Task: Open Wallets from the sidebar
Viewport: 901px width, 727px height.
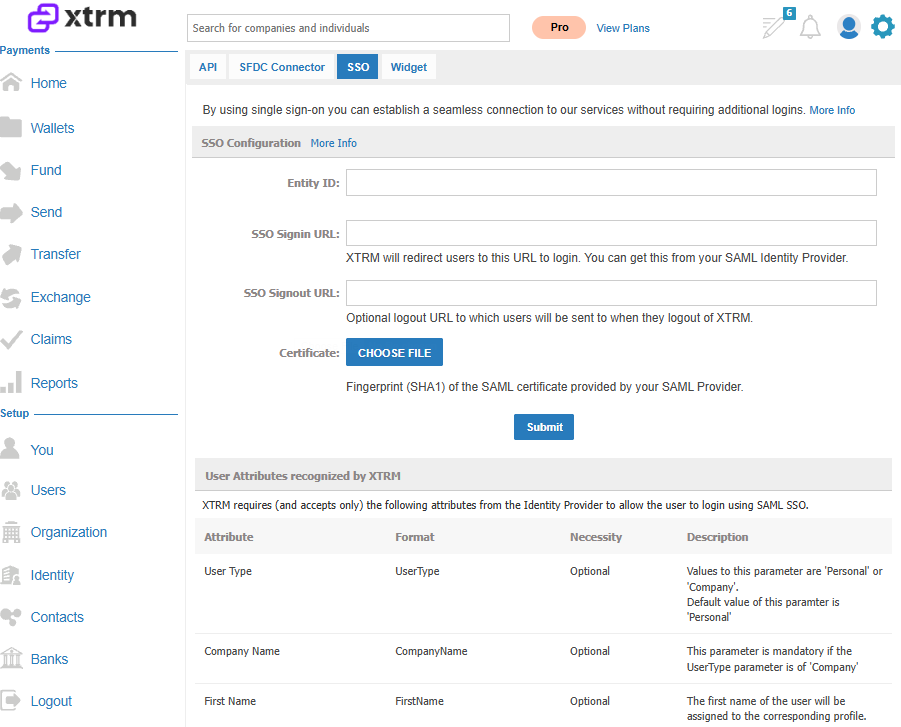Action: point(52,128)
